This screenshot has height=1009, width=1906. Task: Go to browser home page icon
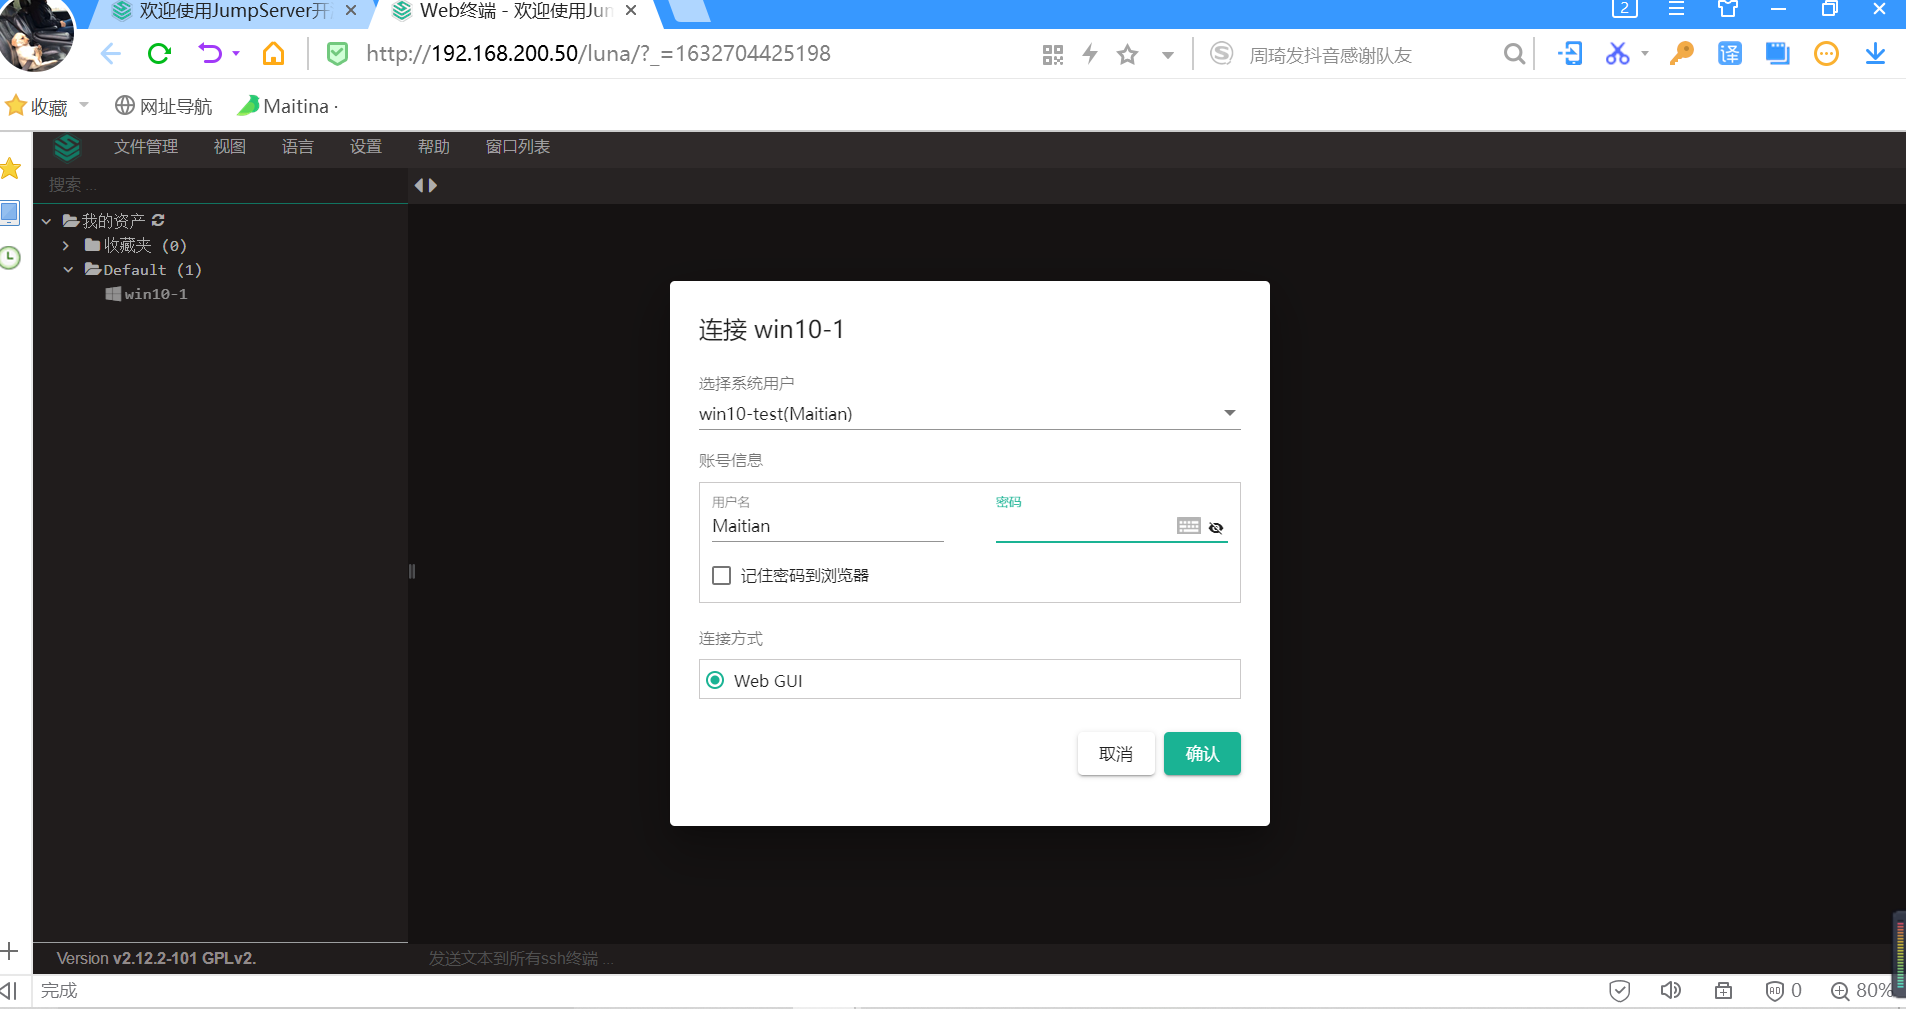coord(273,54)
